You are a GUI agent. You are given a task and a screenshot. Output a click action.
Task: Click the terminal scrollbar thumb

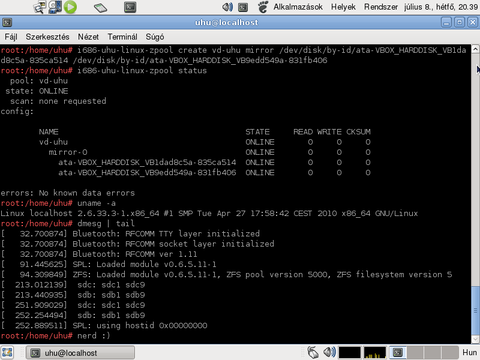point(476,310)
